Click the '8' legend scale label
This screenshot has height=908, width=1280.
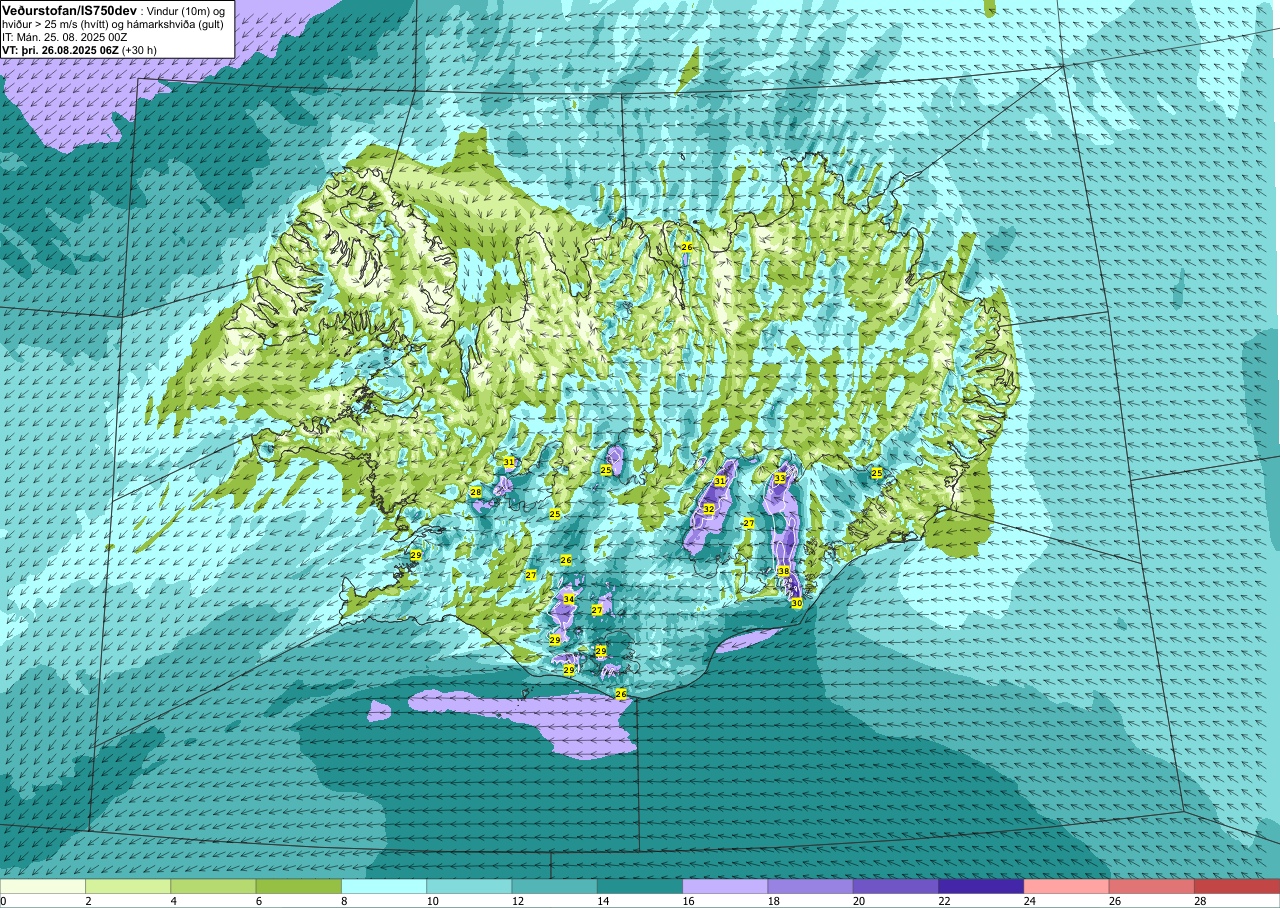click(346, 901)
